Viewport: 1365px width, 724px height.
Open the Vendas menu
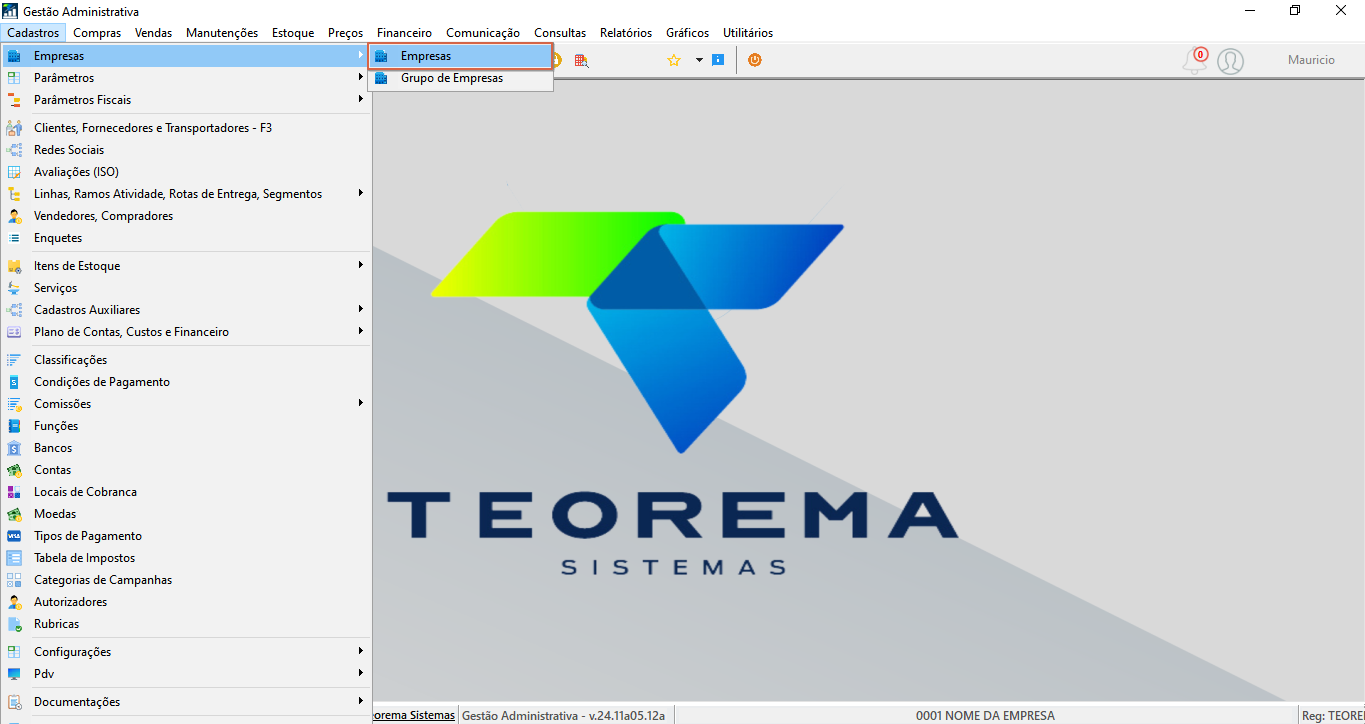click(154, 33)
